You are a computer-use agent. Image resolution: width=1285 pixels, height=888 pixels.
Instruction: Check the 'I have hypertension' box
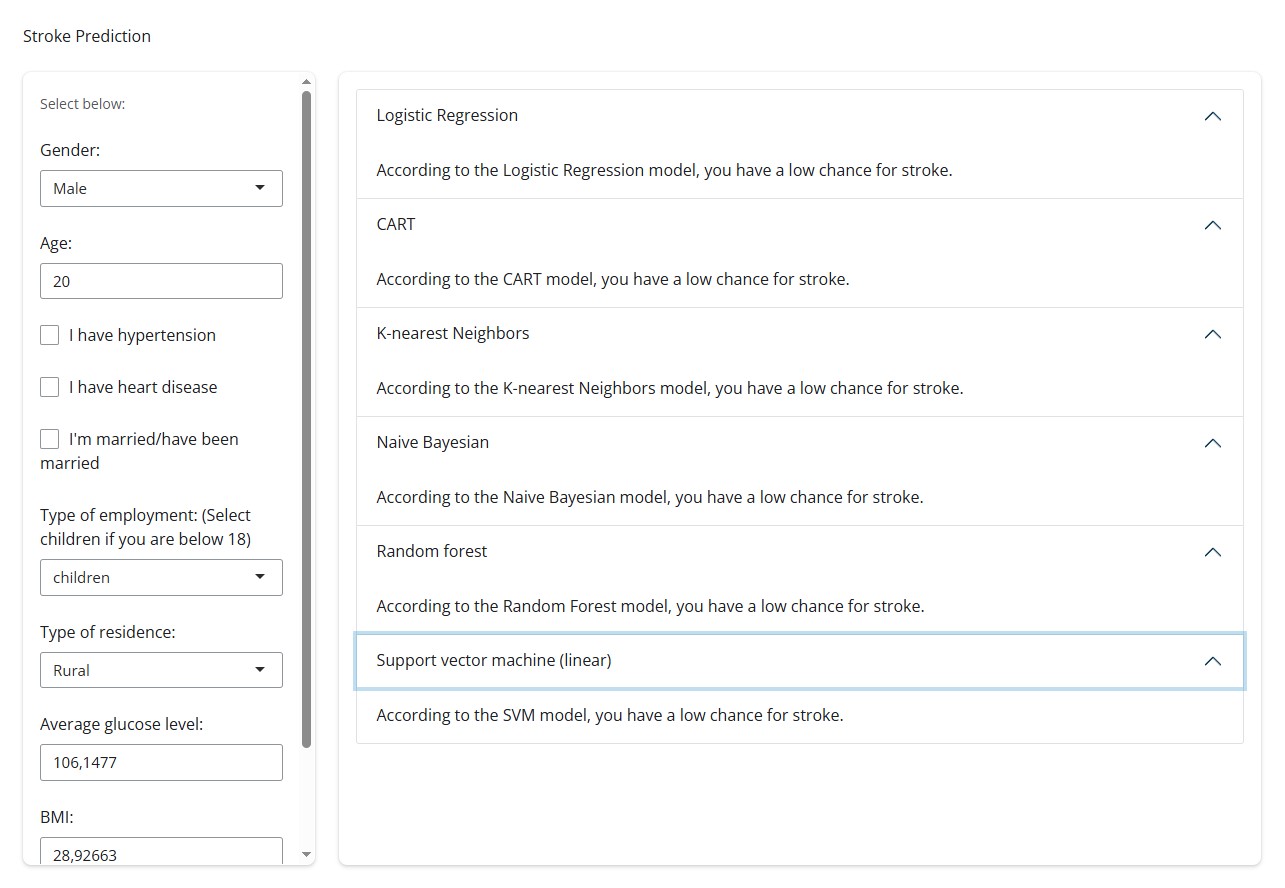click(x=50, y=335)
